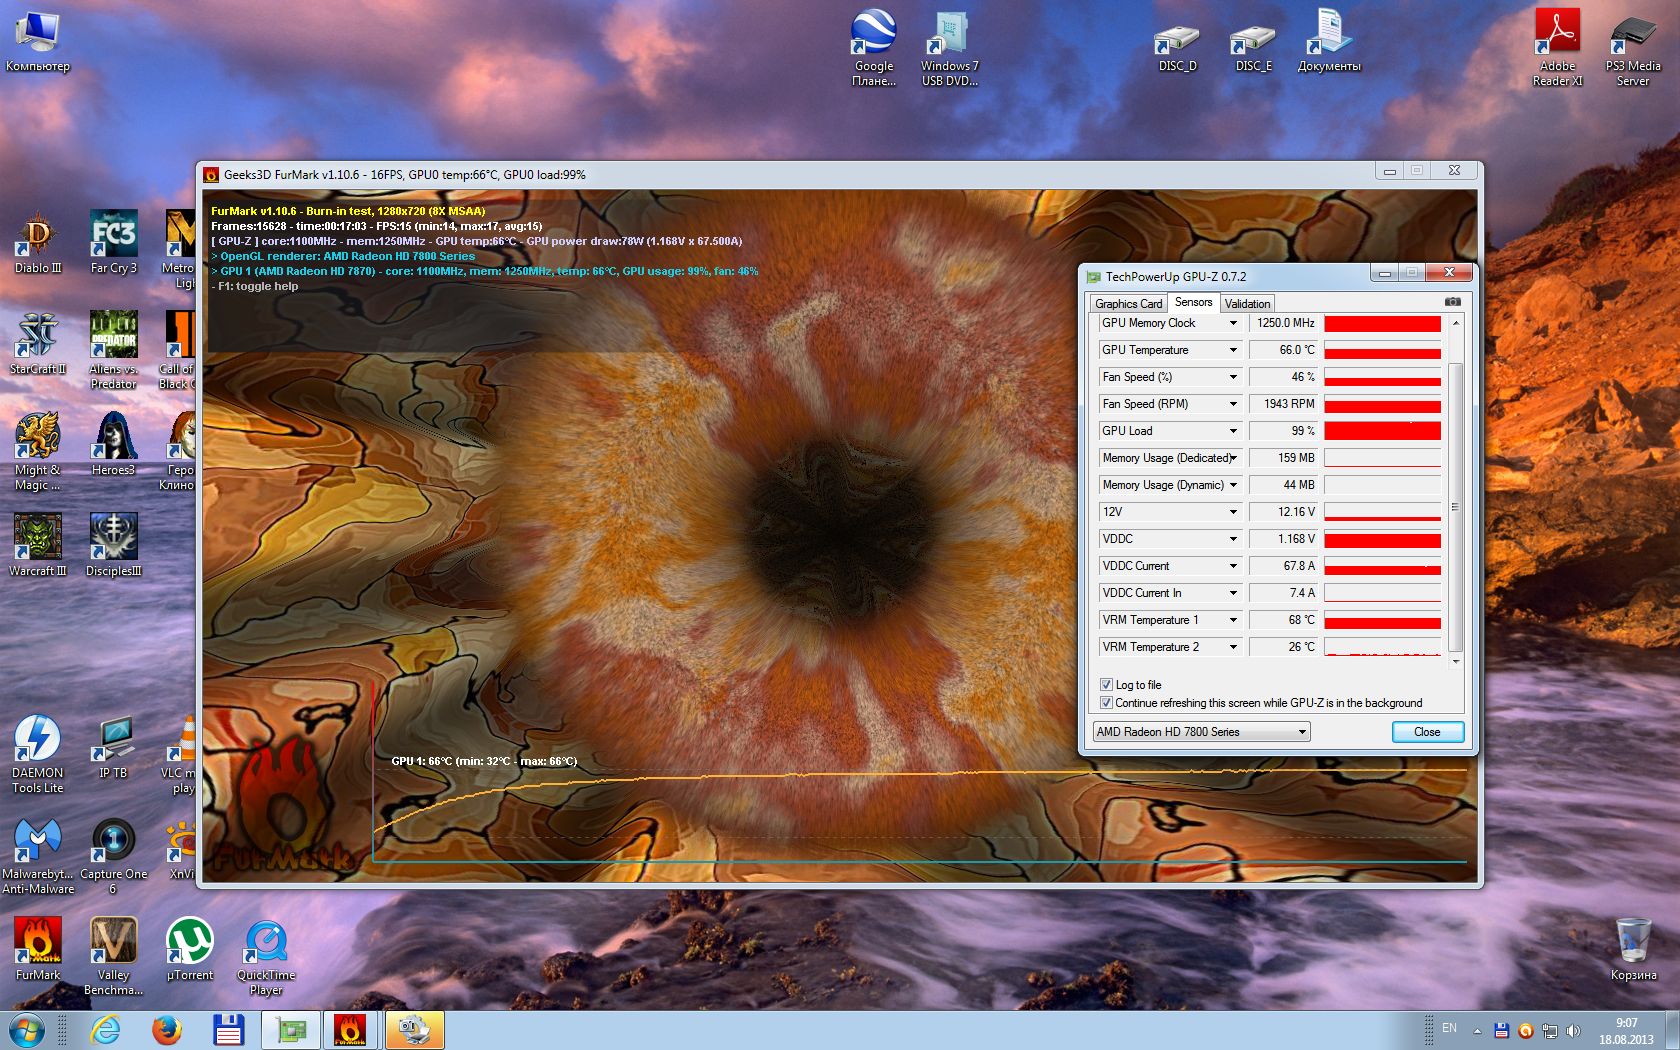
Task: Select the Sensors tab in GPU-Z
Action: (x=1193, y=302)
